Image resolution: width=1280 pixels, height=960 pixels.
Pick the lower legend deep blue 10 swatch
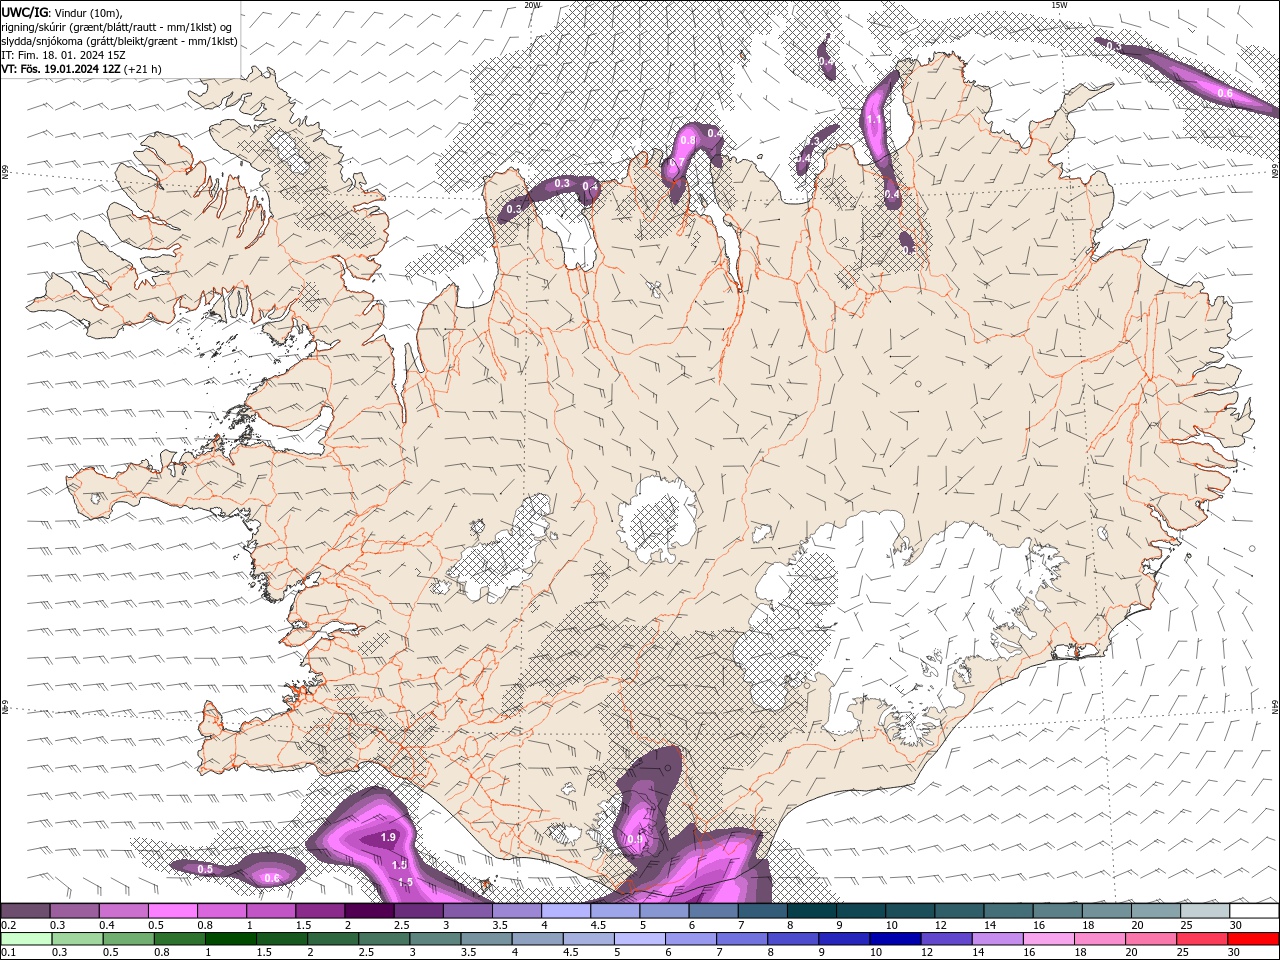(896, 939)
